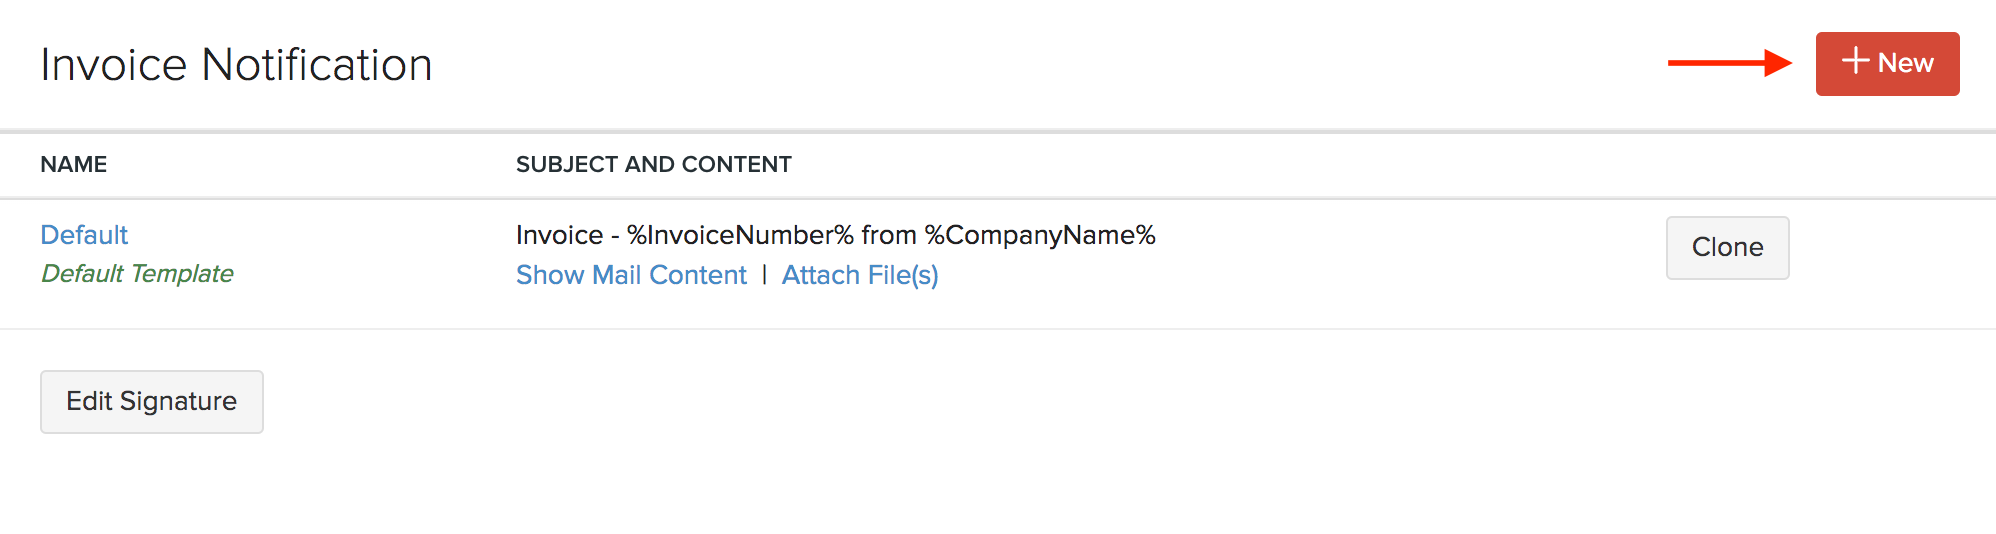Screen dimensions: 1996x534
Task: Click the Invoice Notification page heading
Action: tap(236, 65)
